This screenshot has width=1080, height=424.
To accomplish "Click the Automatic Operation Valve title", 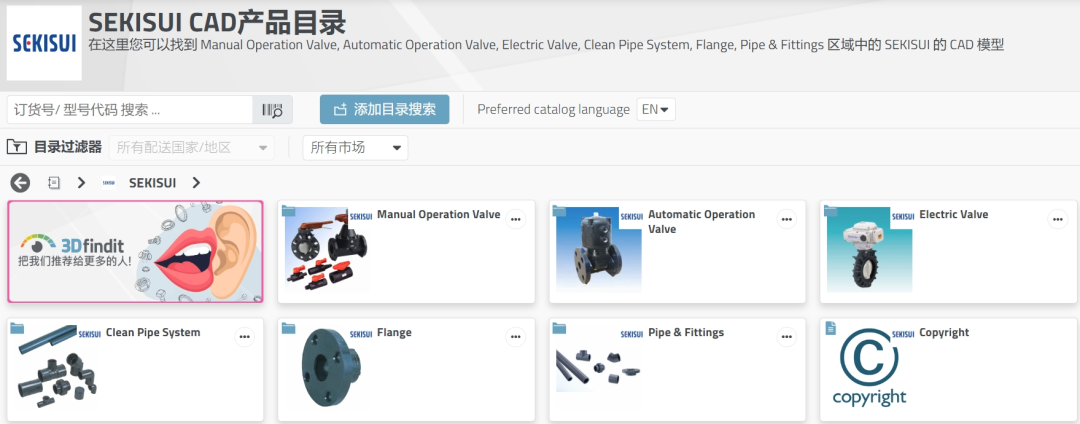I will tap(701, 222).
